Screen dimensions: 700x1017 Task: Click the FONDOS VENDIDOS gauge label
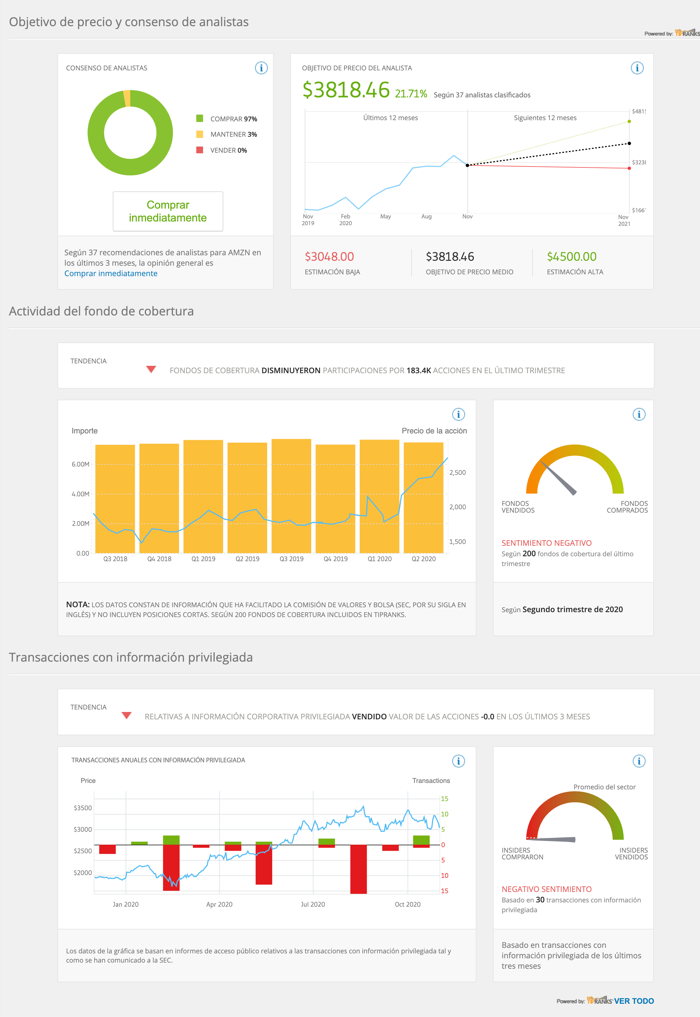518,507
